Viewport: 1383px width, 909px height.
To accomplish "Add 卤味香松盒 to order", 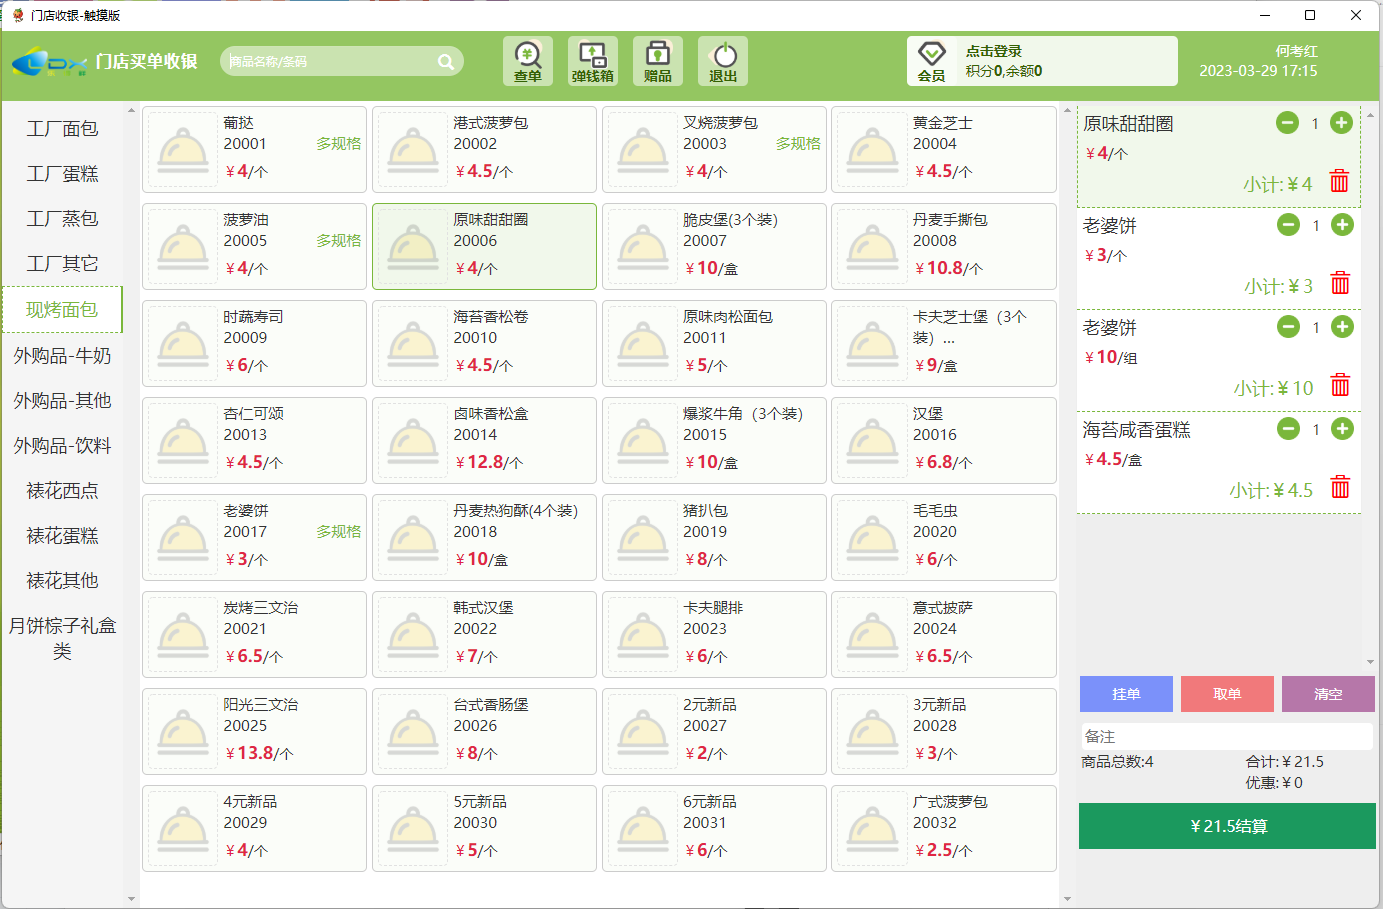I will 484,440.
